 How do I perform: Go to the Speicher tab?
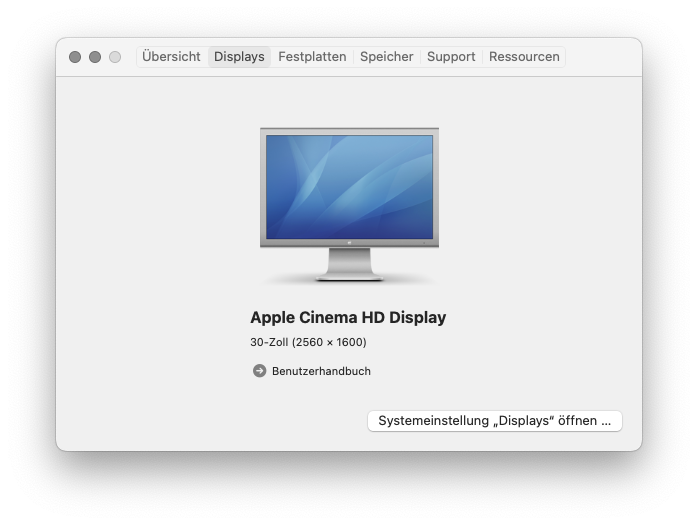386,57
